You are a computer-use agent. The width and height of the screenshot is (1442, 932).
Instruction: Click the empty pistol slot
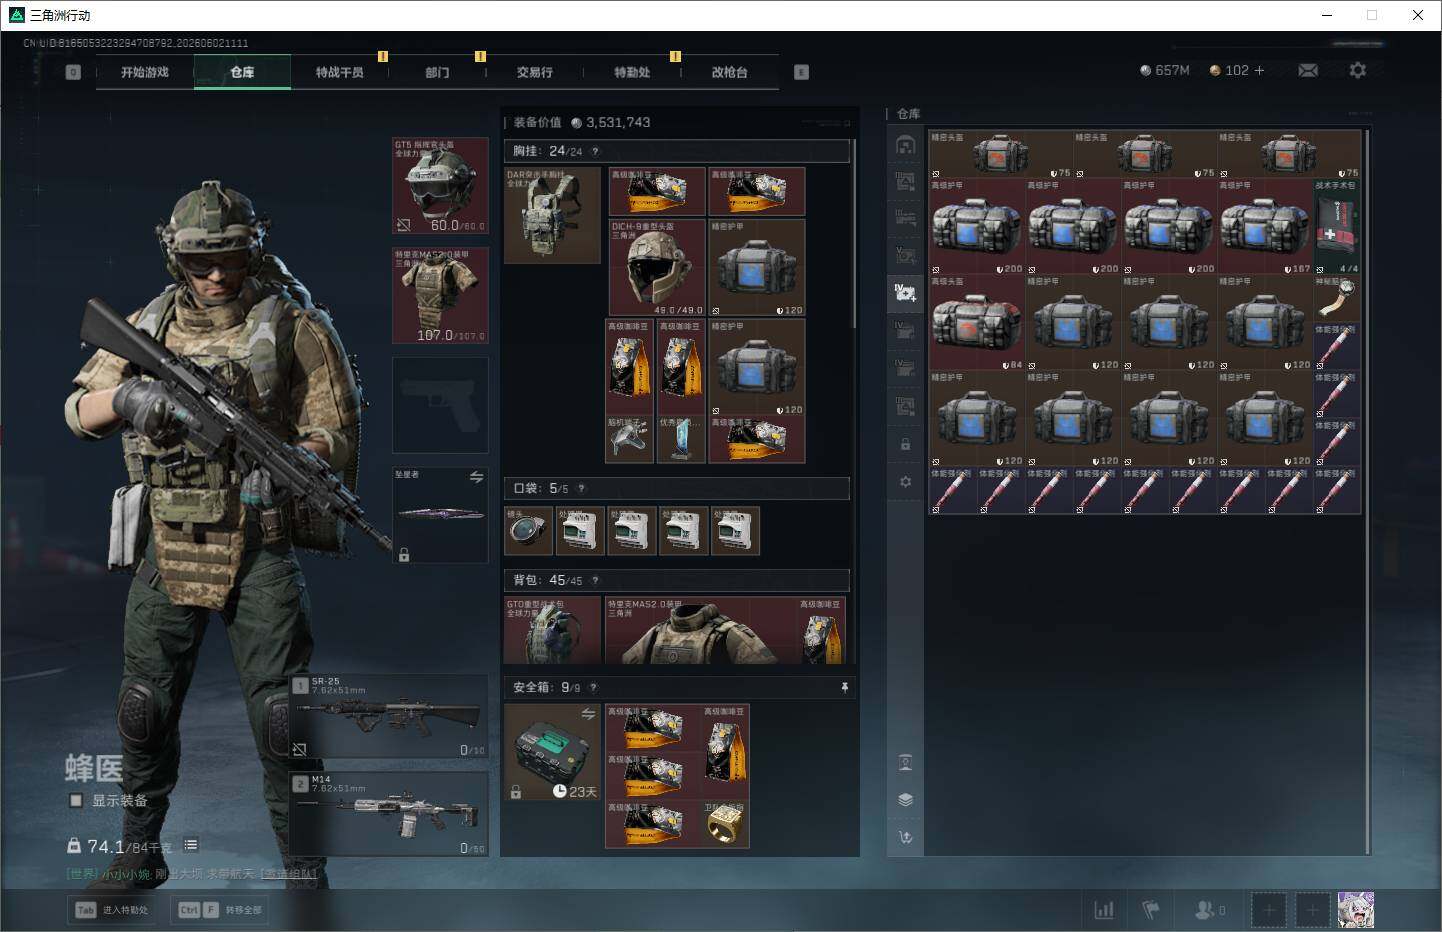[x=440, y=404]
